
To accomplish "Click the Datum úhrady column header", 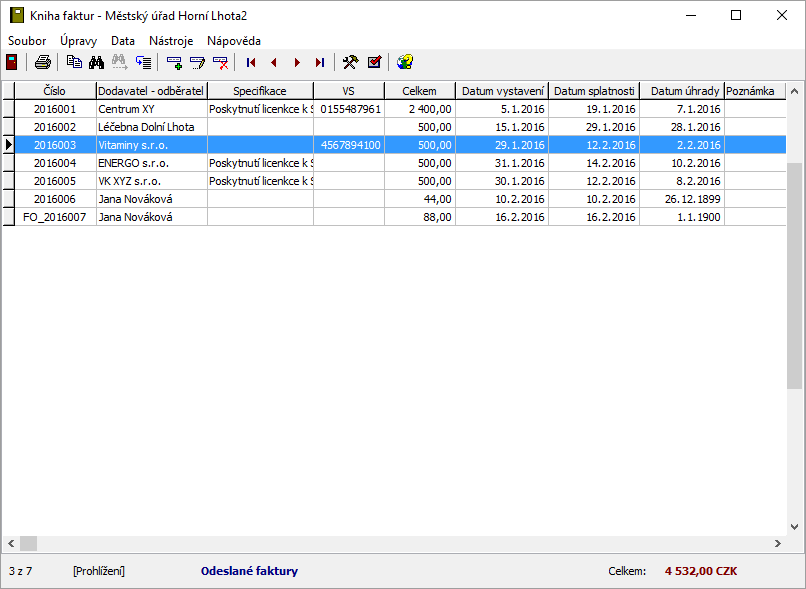I will coord(682,91).
